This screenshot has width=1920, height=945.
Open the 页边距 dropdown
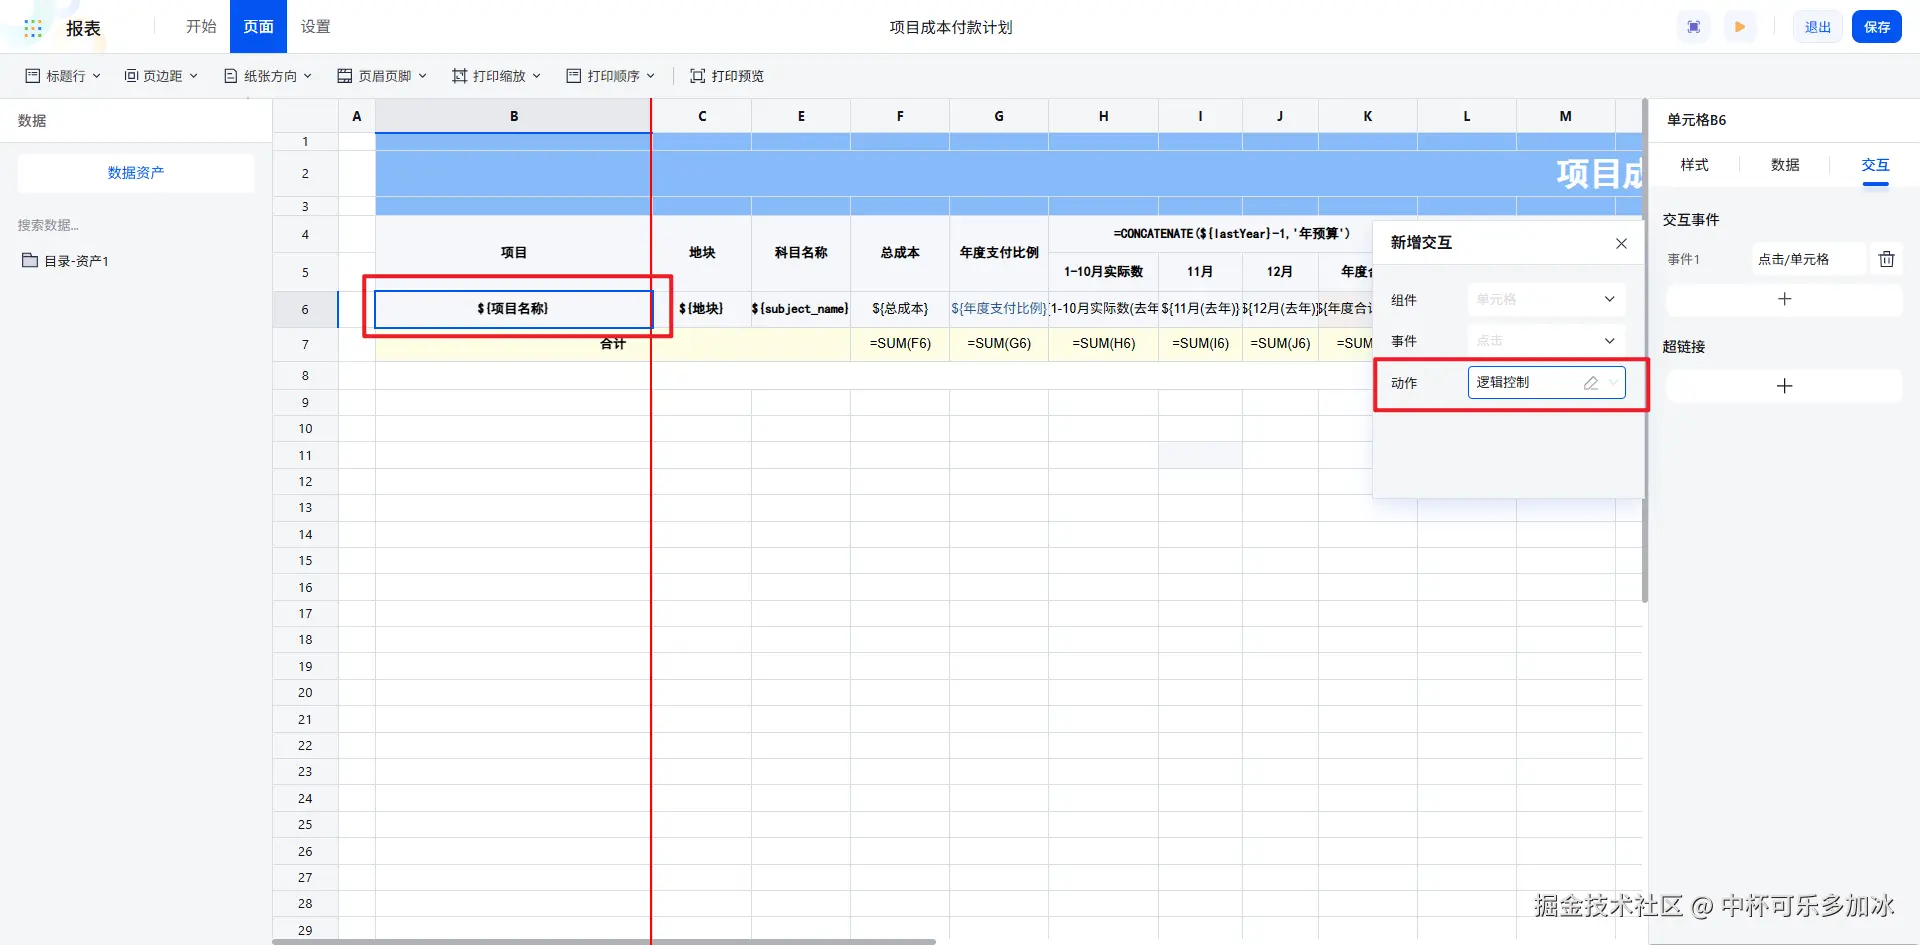tap(161, 76)
